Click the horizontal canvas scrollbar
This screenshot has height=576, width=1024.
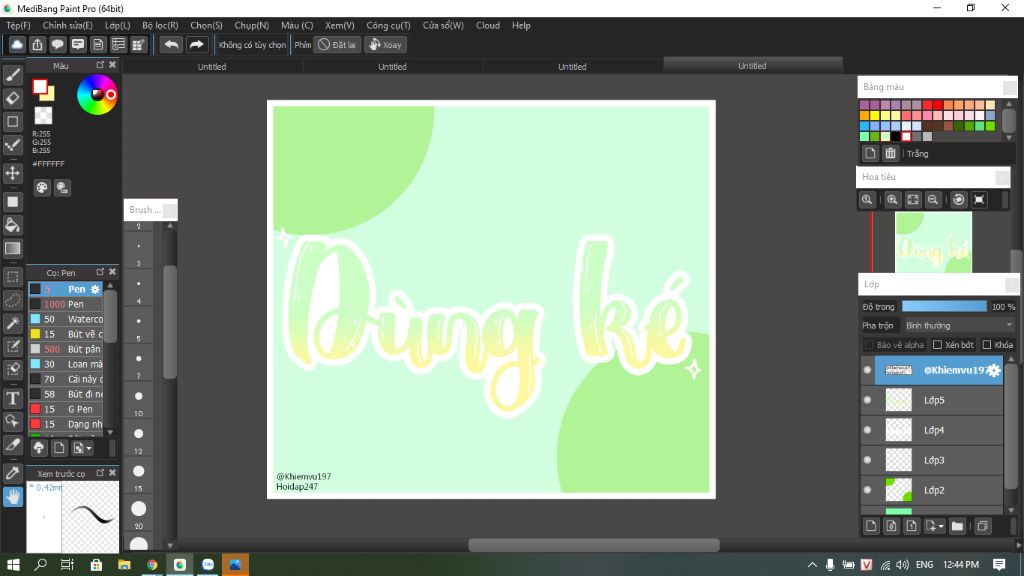(594, 545)
